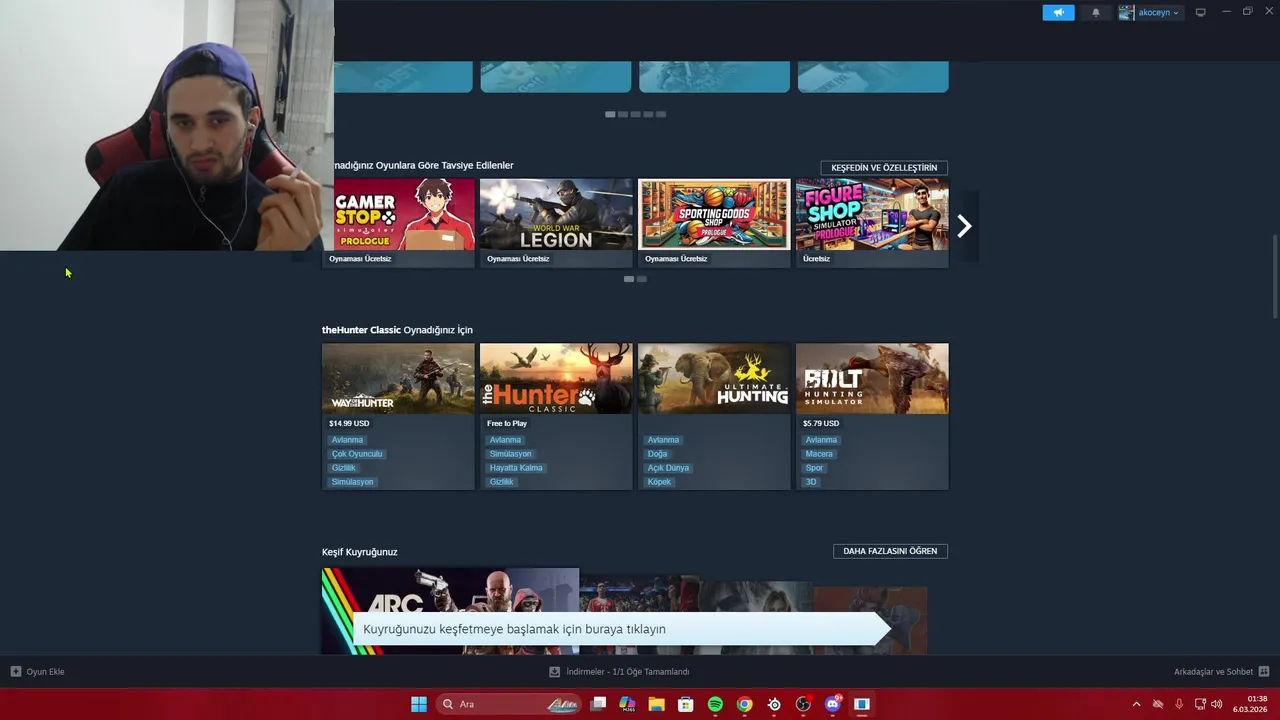Screen dimensions: 1280x720
Task: Open Google Chrome from taskbar
Action: click(744, 704)
